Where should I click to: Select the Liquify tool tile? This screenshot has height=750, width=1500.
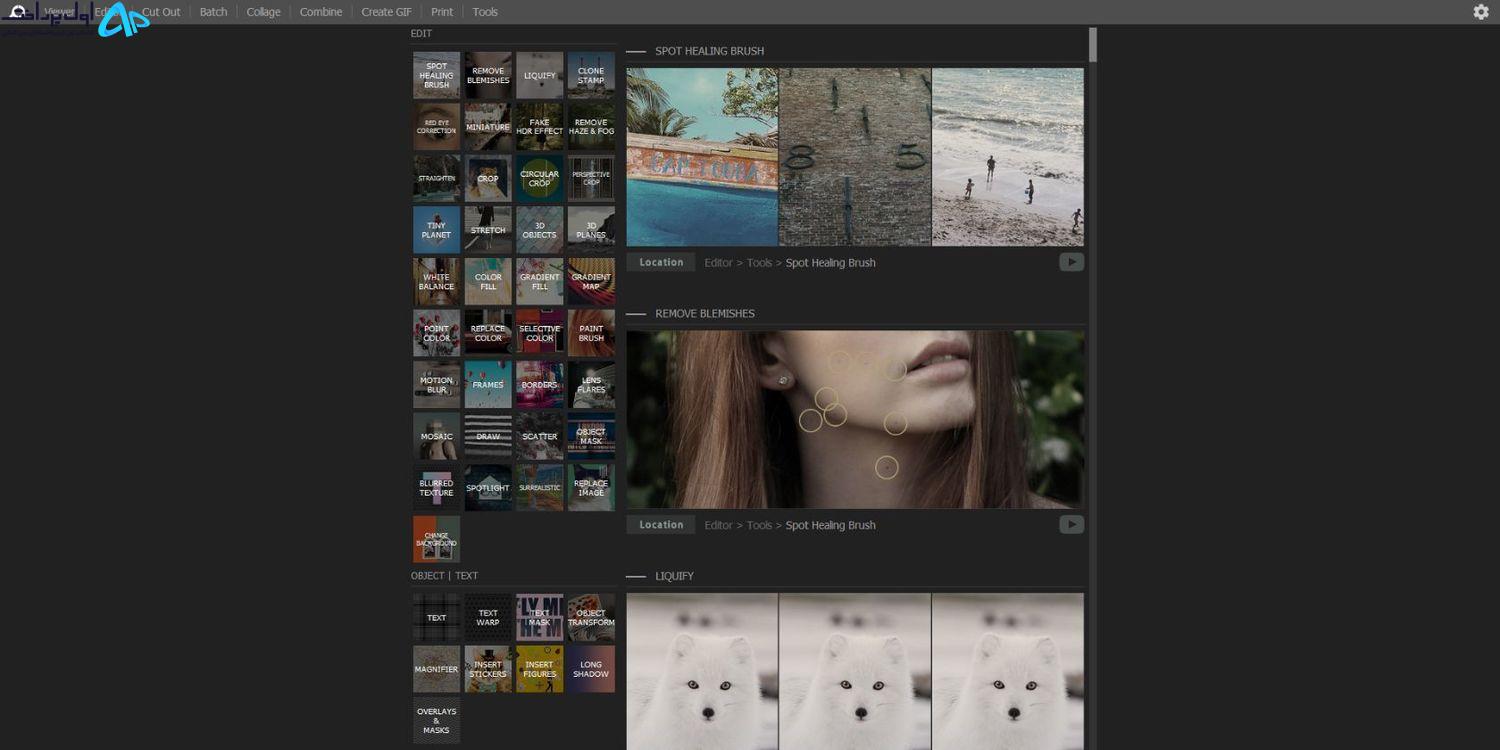pyautogui.click(x=540, y=75)
